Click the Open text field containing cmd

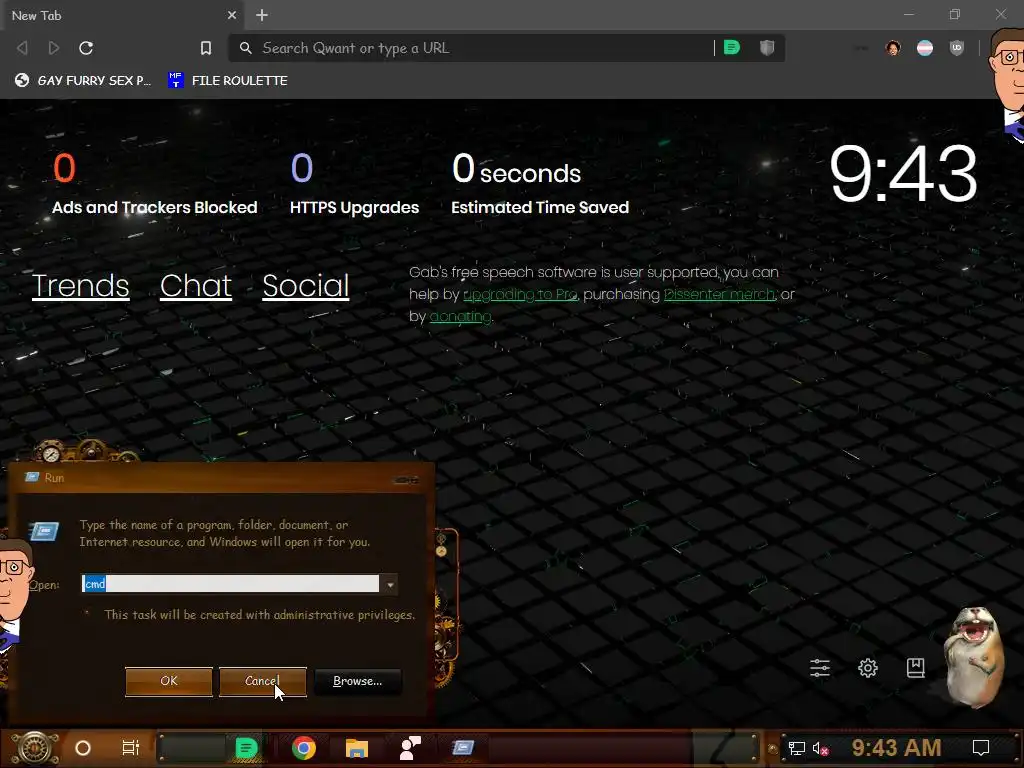(230, 584)
